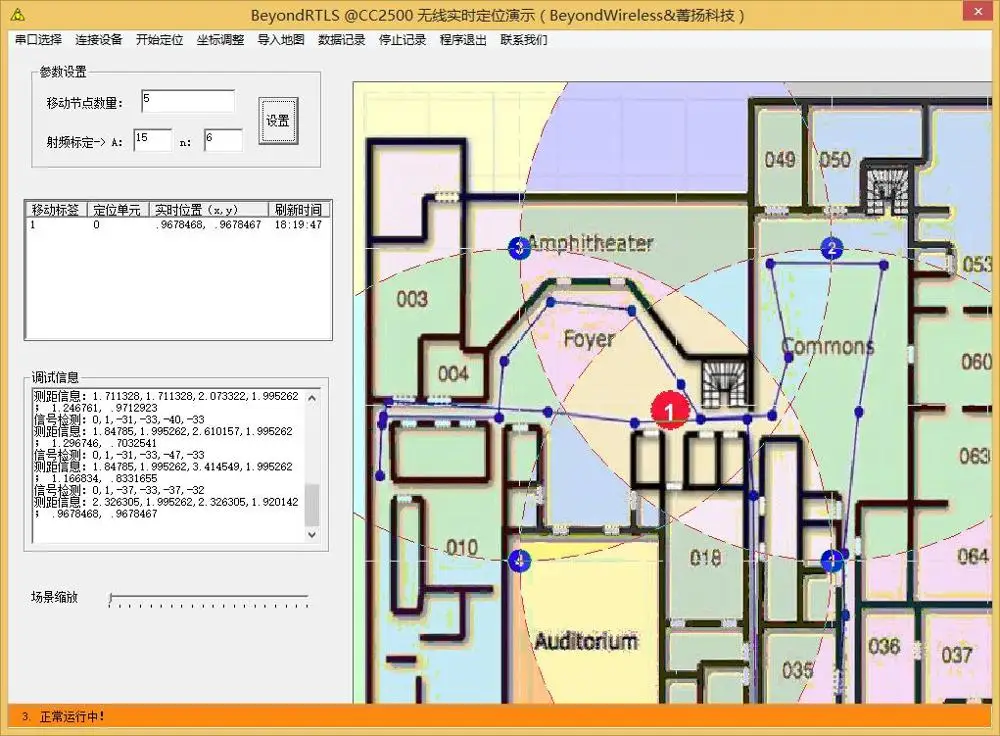
Task: Click room 003 on the map
Action: (x=412, y=298)
